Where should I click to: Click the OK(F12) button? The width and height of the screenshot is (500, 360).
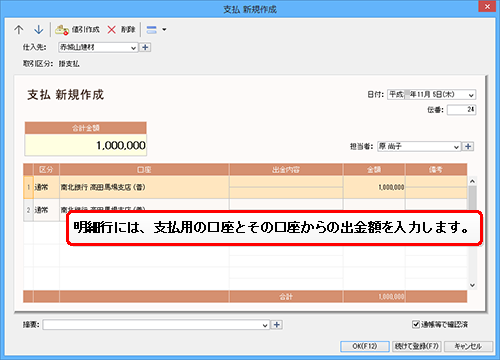point(365,346)
